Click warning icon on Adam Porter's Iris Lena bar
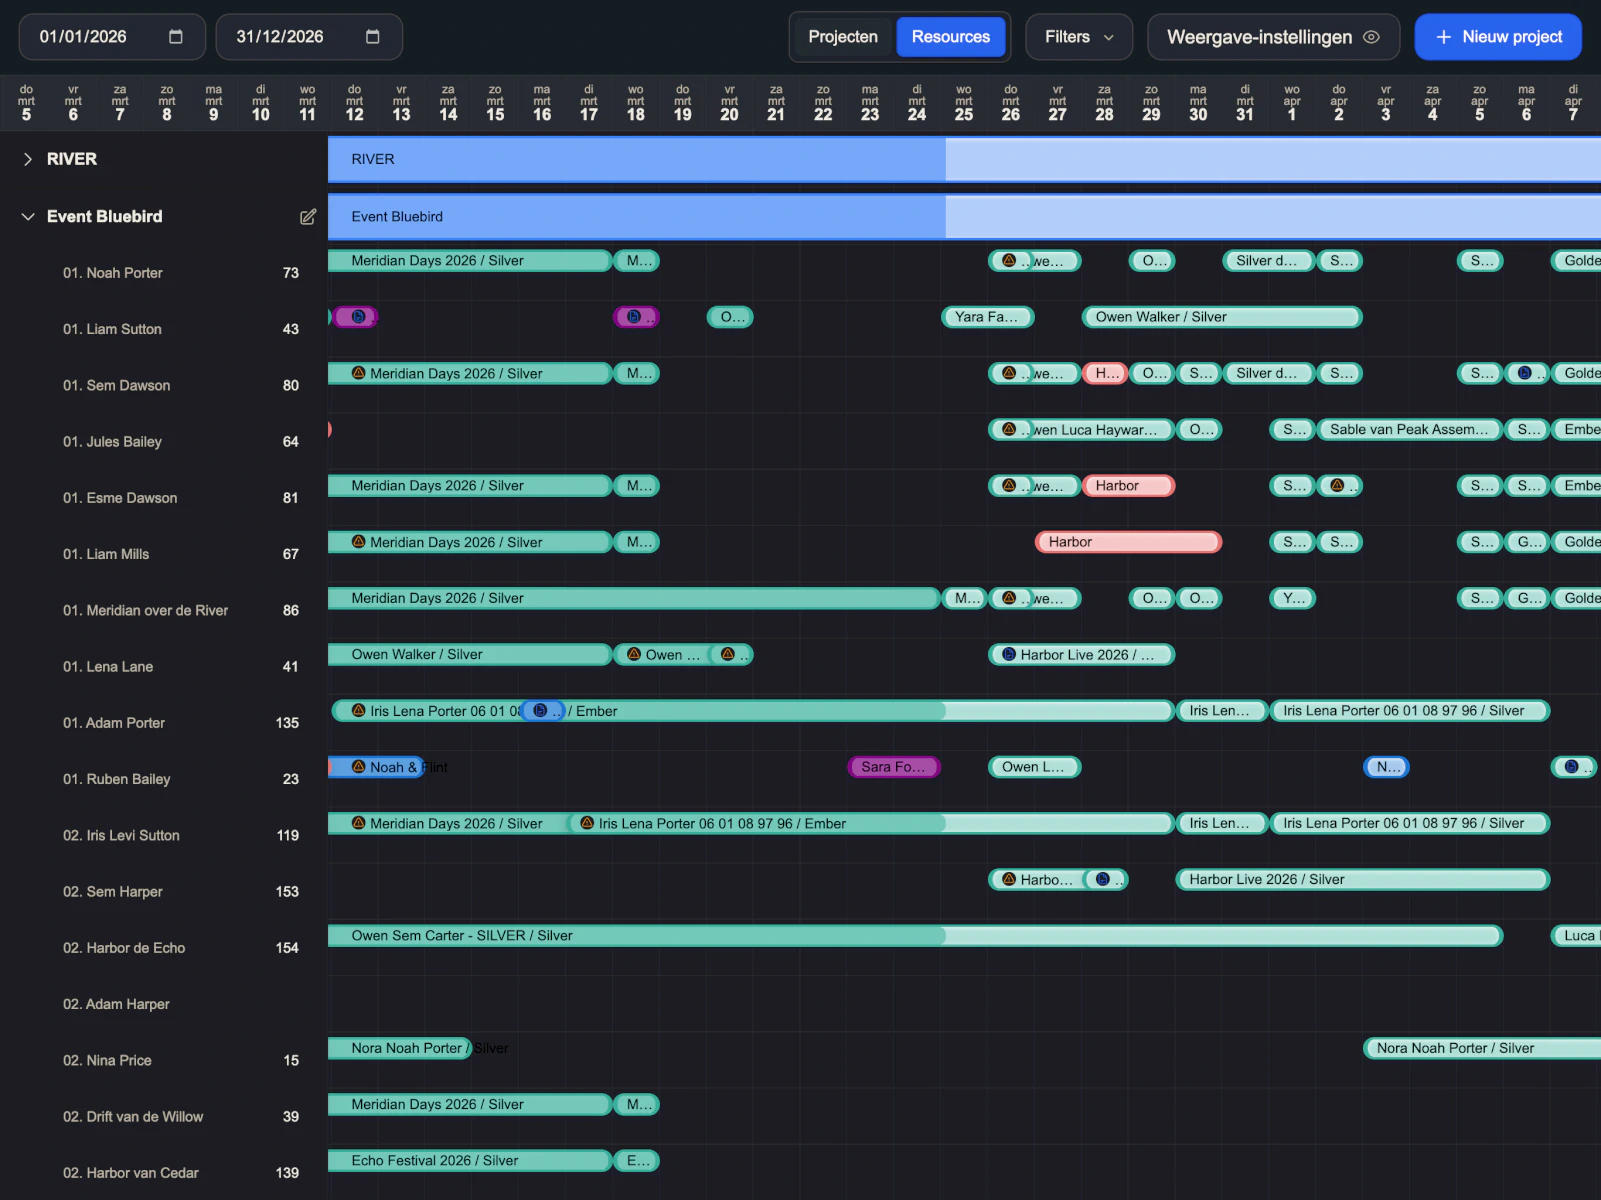Viewport: 1601px width, 1200px height. [358, 710]
